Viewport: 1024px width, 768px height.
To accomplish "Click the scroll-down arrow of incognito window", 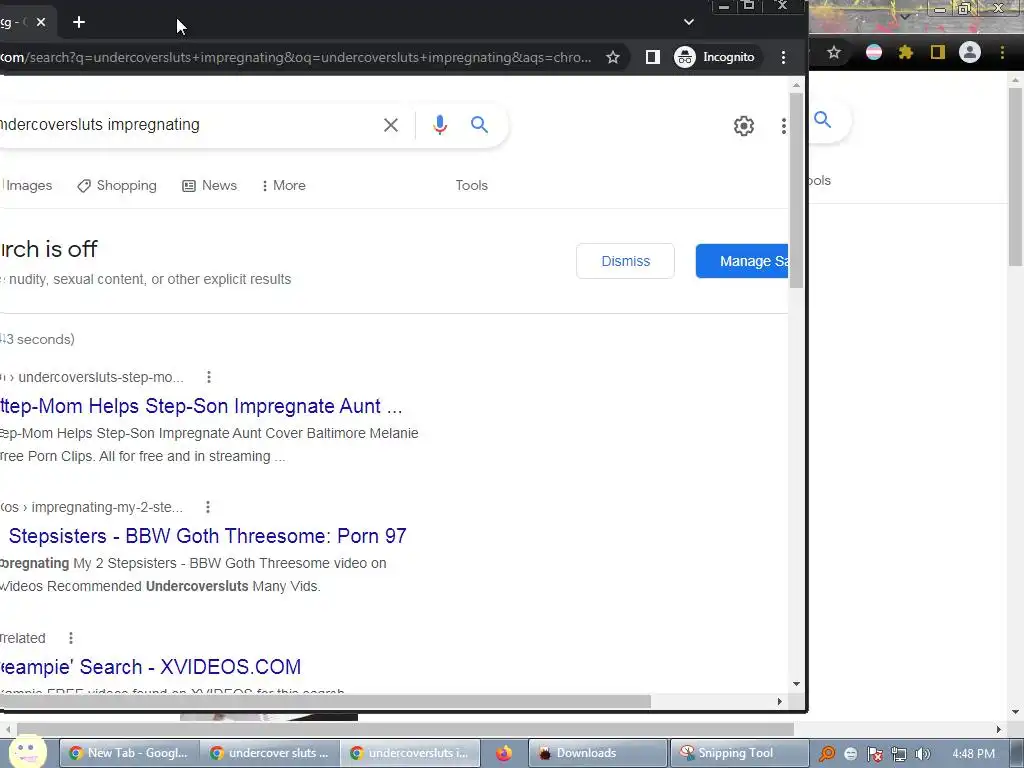I will tap(796, 684).
